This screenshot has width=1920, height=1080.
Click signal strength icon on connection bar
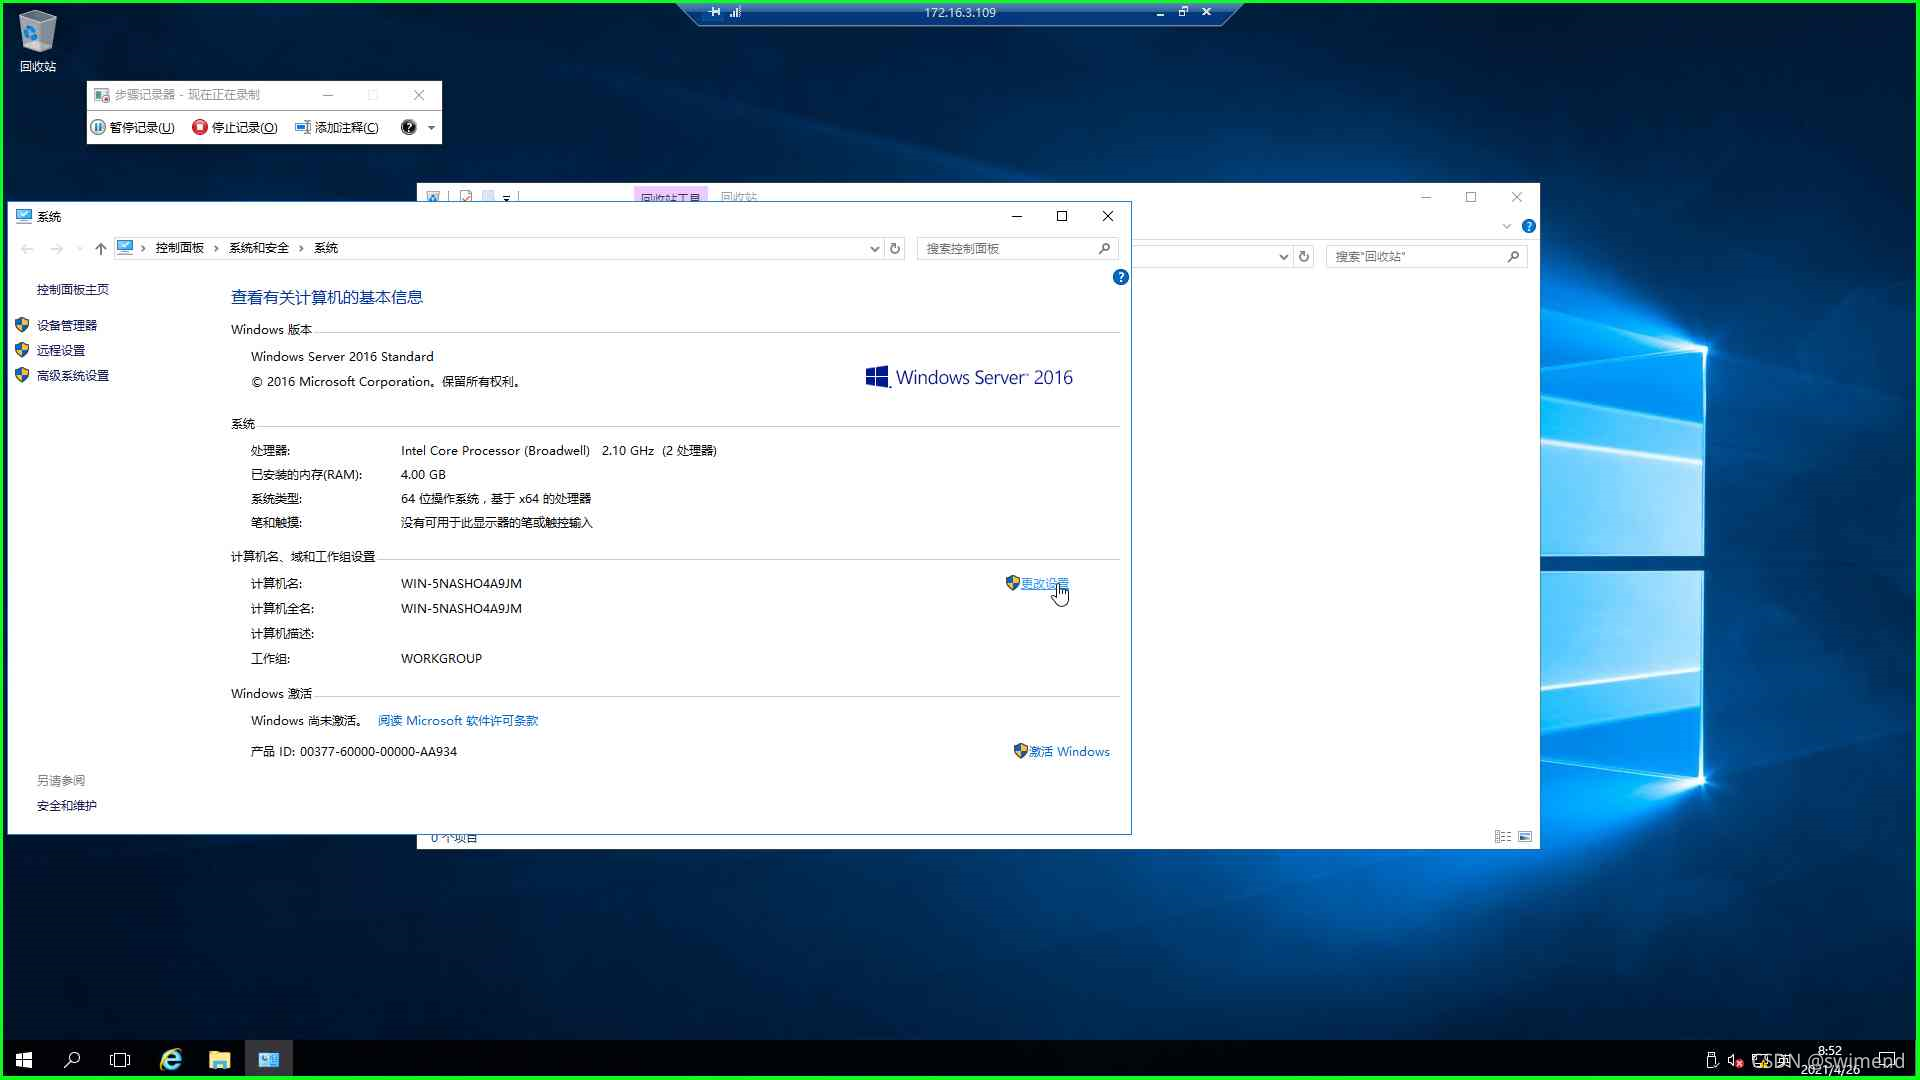pyautogui.click(x=735, y=12)
